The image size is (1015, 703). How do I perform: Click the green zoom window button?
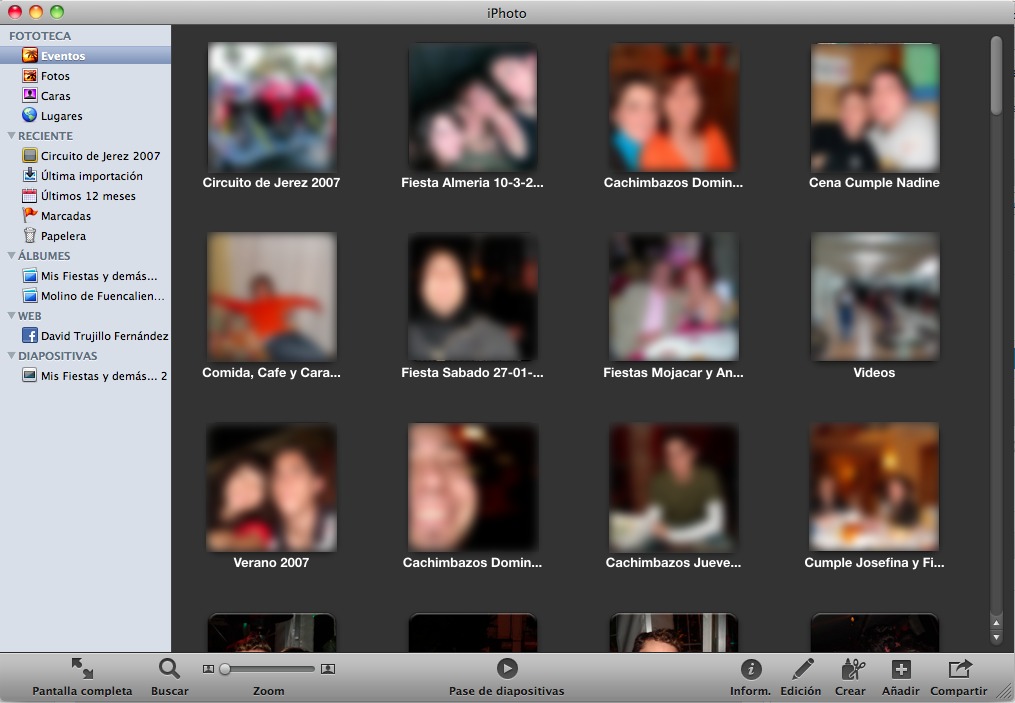(x=57, y=12)
